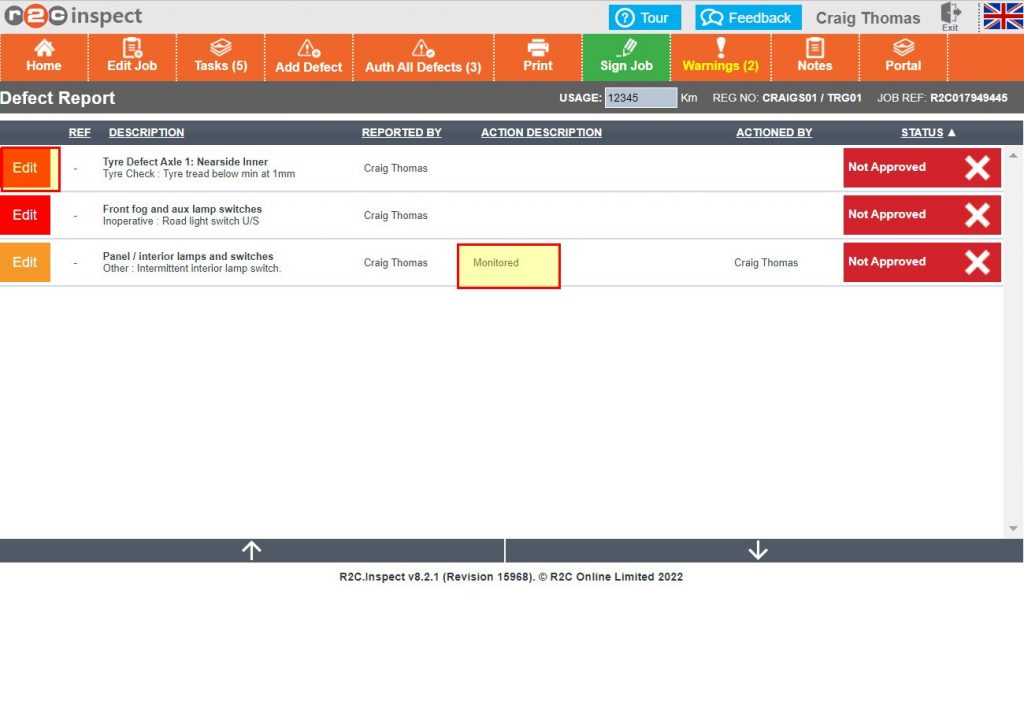1024x709 pixels.
Task: Sign the job with the green button
Action: coord(626,57)
